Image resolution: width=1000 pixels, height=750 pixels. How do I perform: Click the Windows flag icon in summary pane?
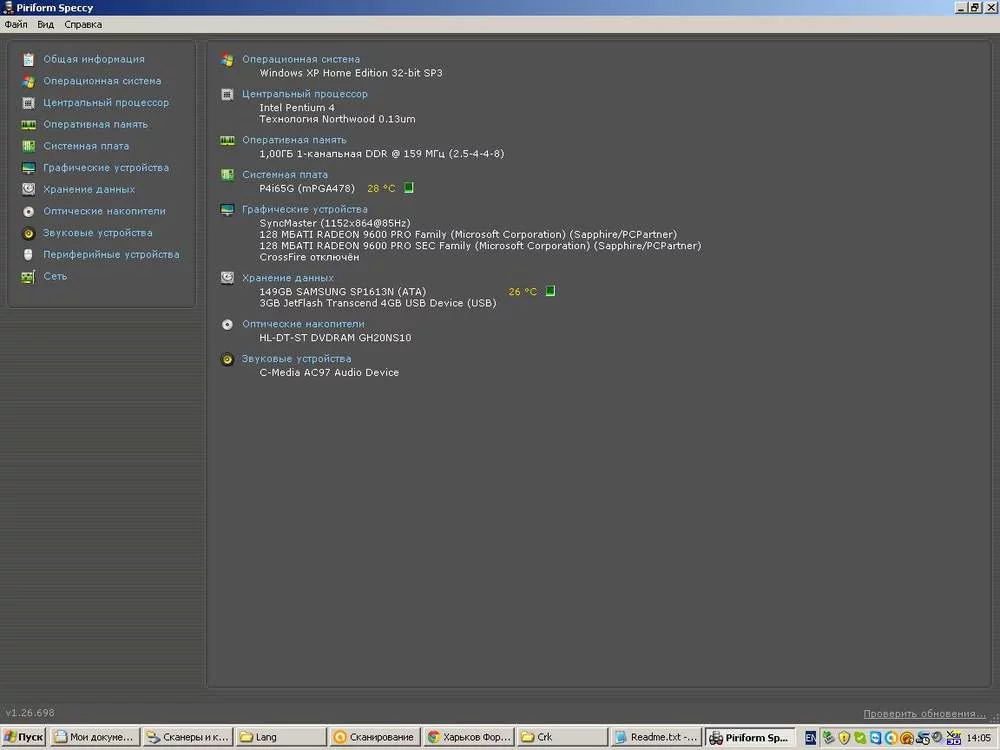coord(227,59)
